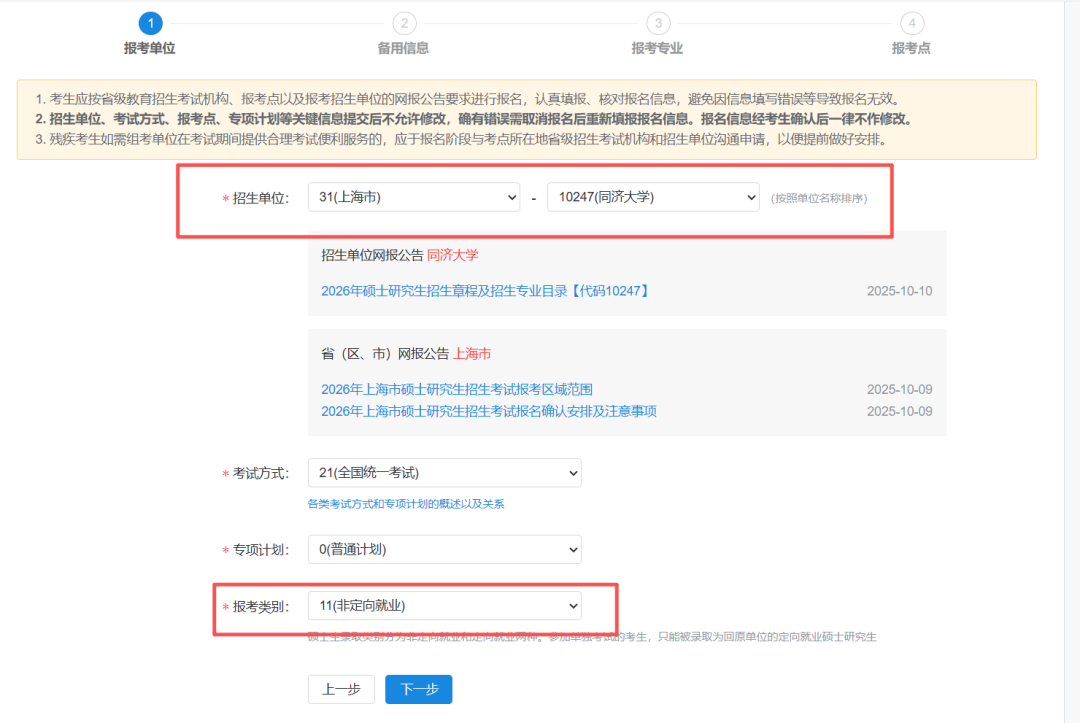Viewport: 1080px width, 723px height.
Task: Open the 报名确认安排及注意事项 announcement link
Action: coord(488,411)
